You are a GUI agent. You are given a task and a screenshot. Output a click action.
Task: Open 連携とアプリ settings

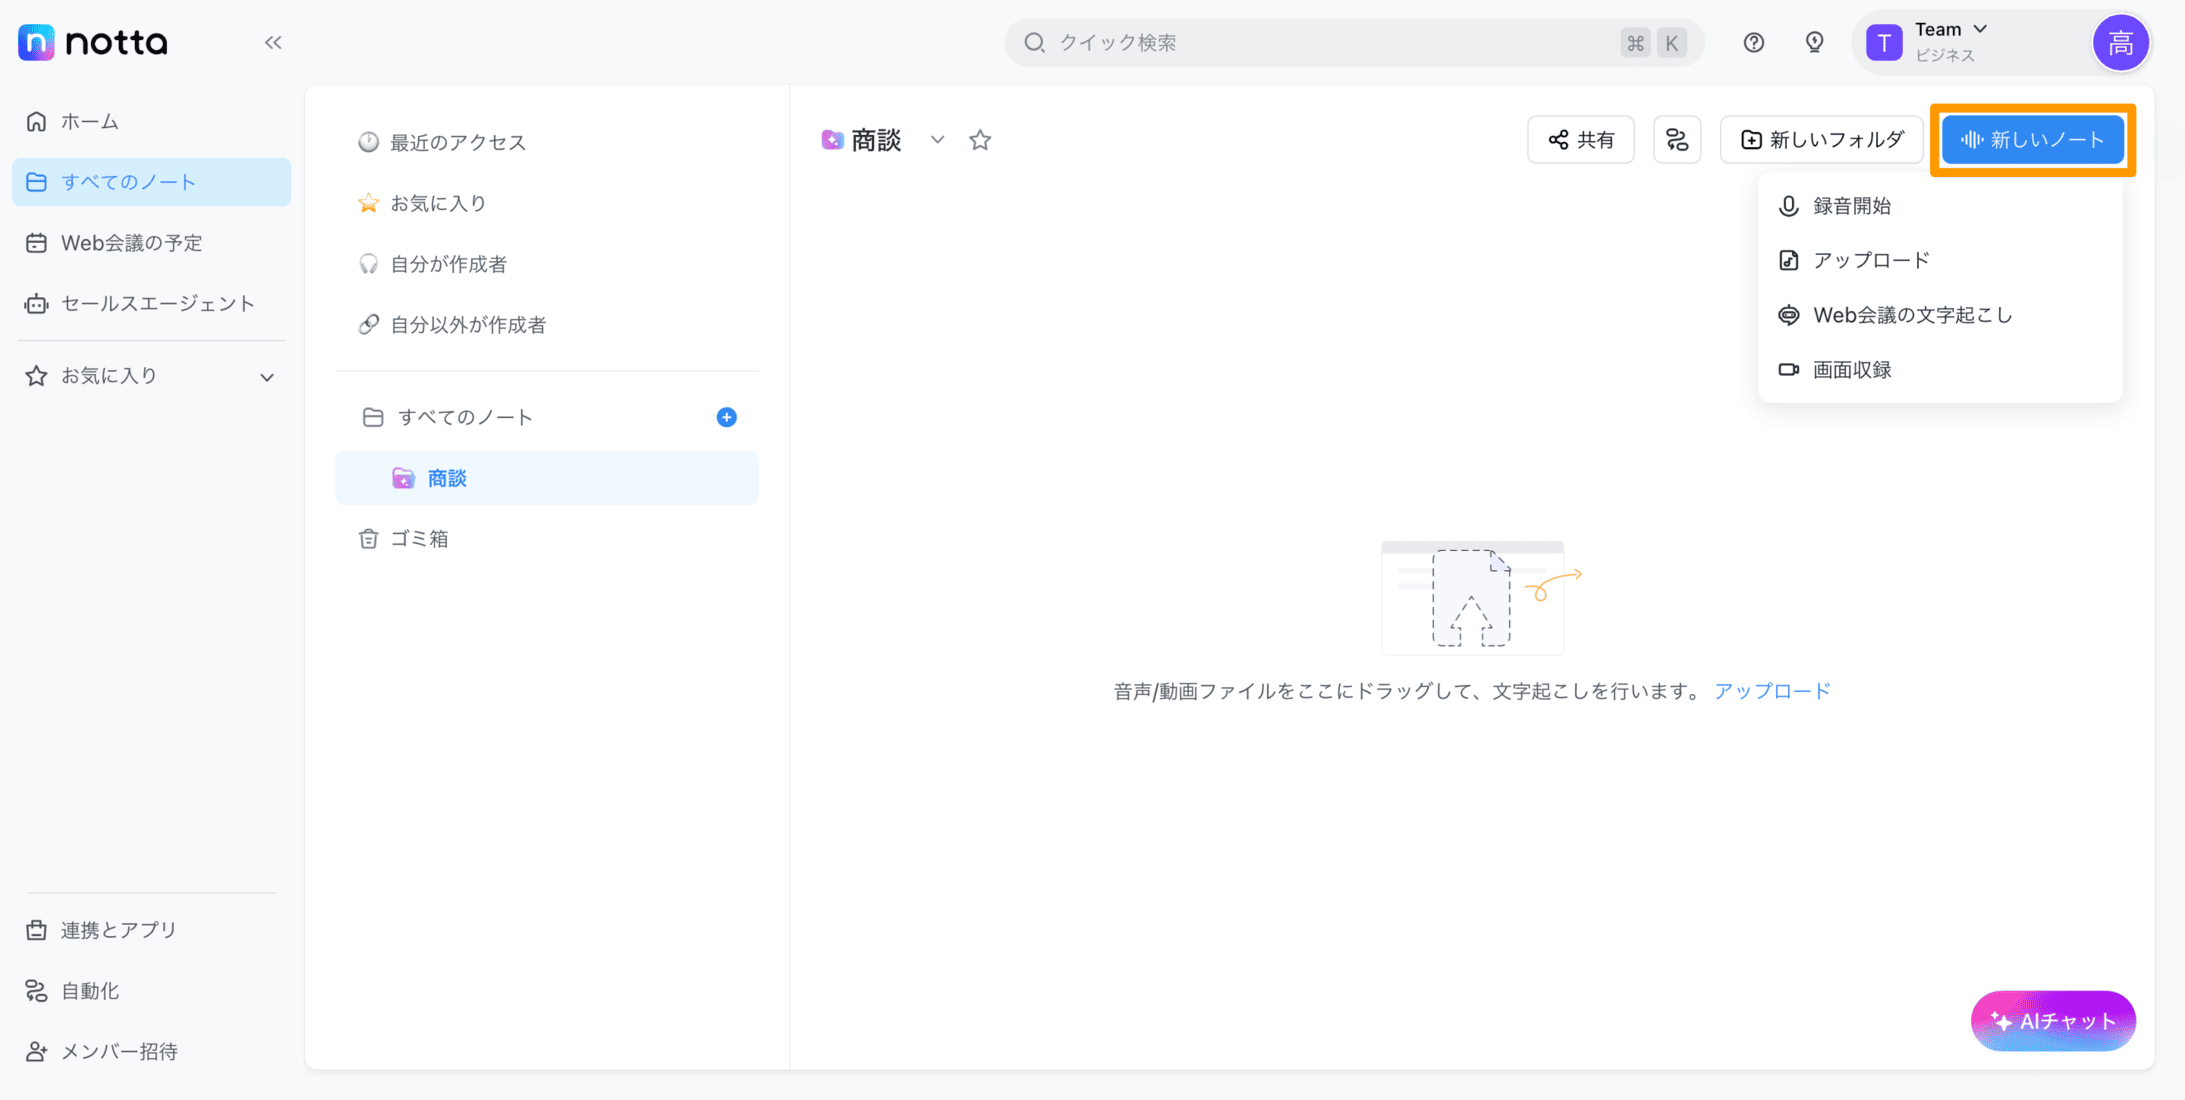click(151, 930)
